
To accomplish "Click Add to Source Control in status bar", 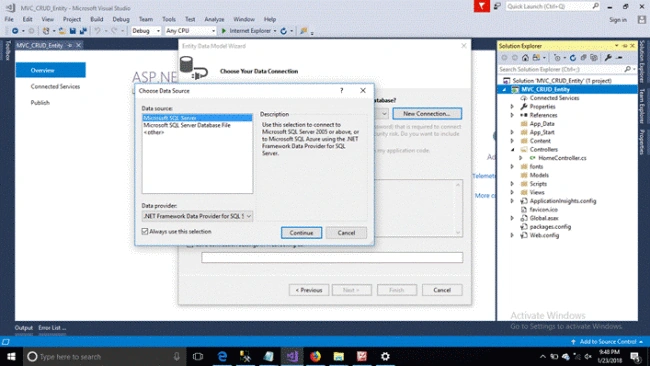I will 608,342.
